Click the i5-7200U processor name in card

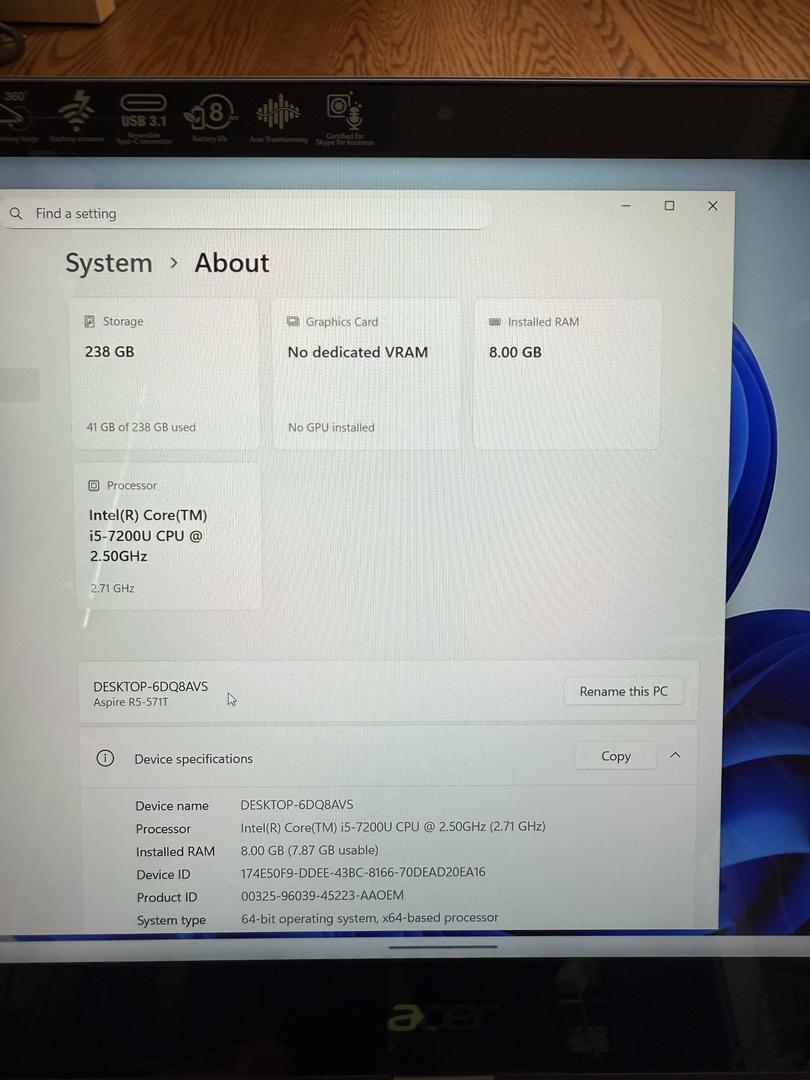pyautogui.click(x=147, y=535)
